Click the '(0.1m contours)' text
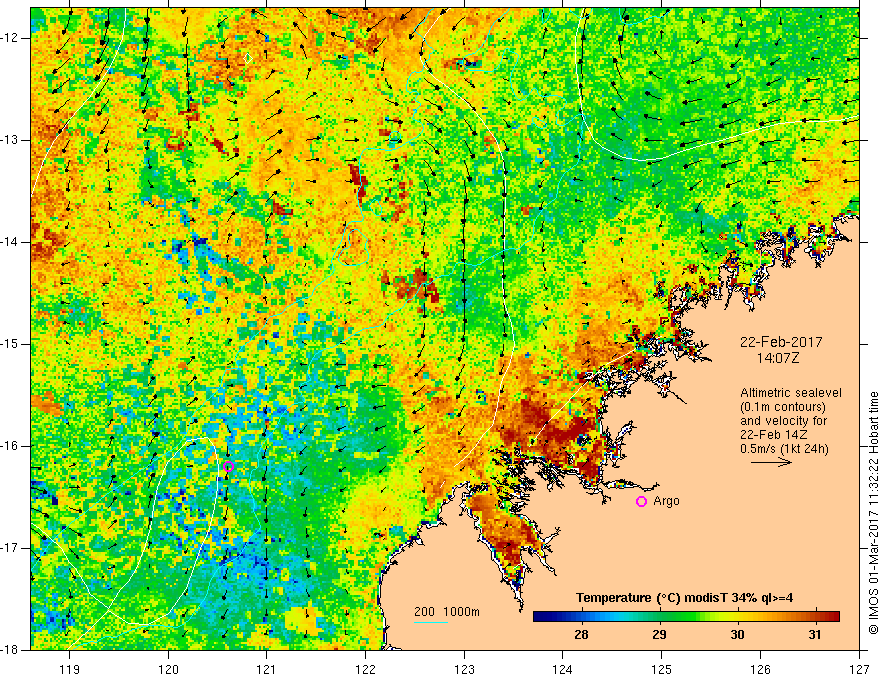 (783, 407)
